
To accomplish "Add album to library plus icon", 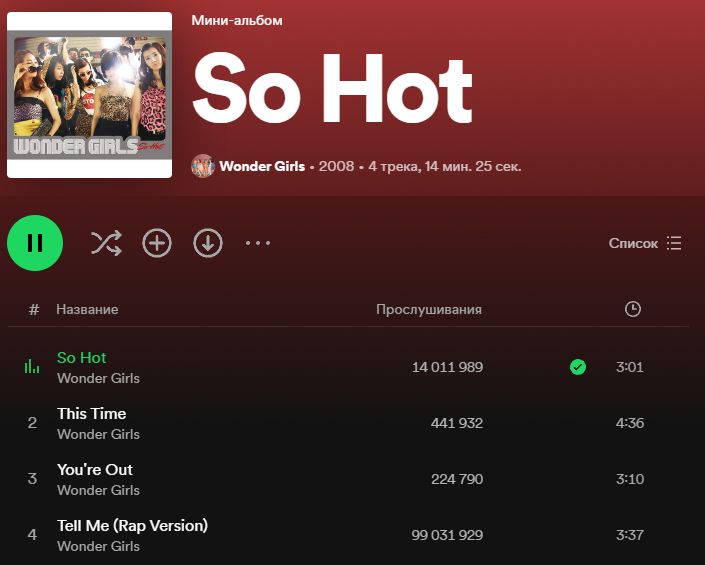I will coord(157,243).
